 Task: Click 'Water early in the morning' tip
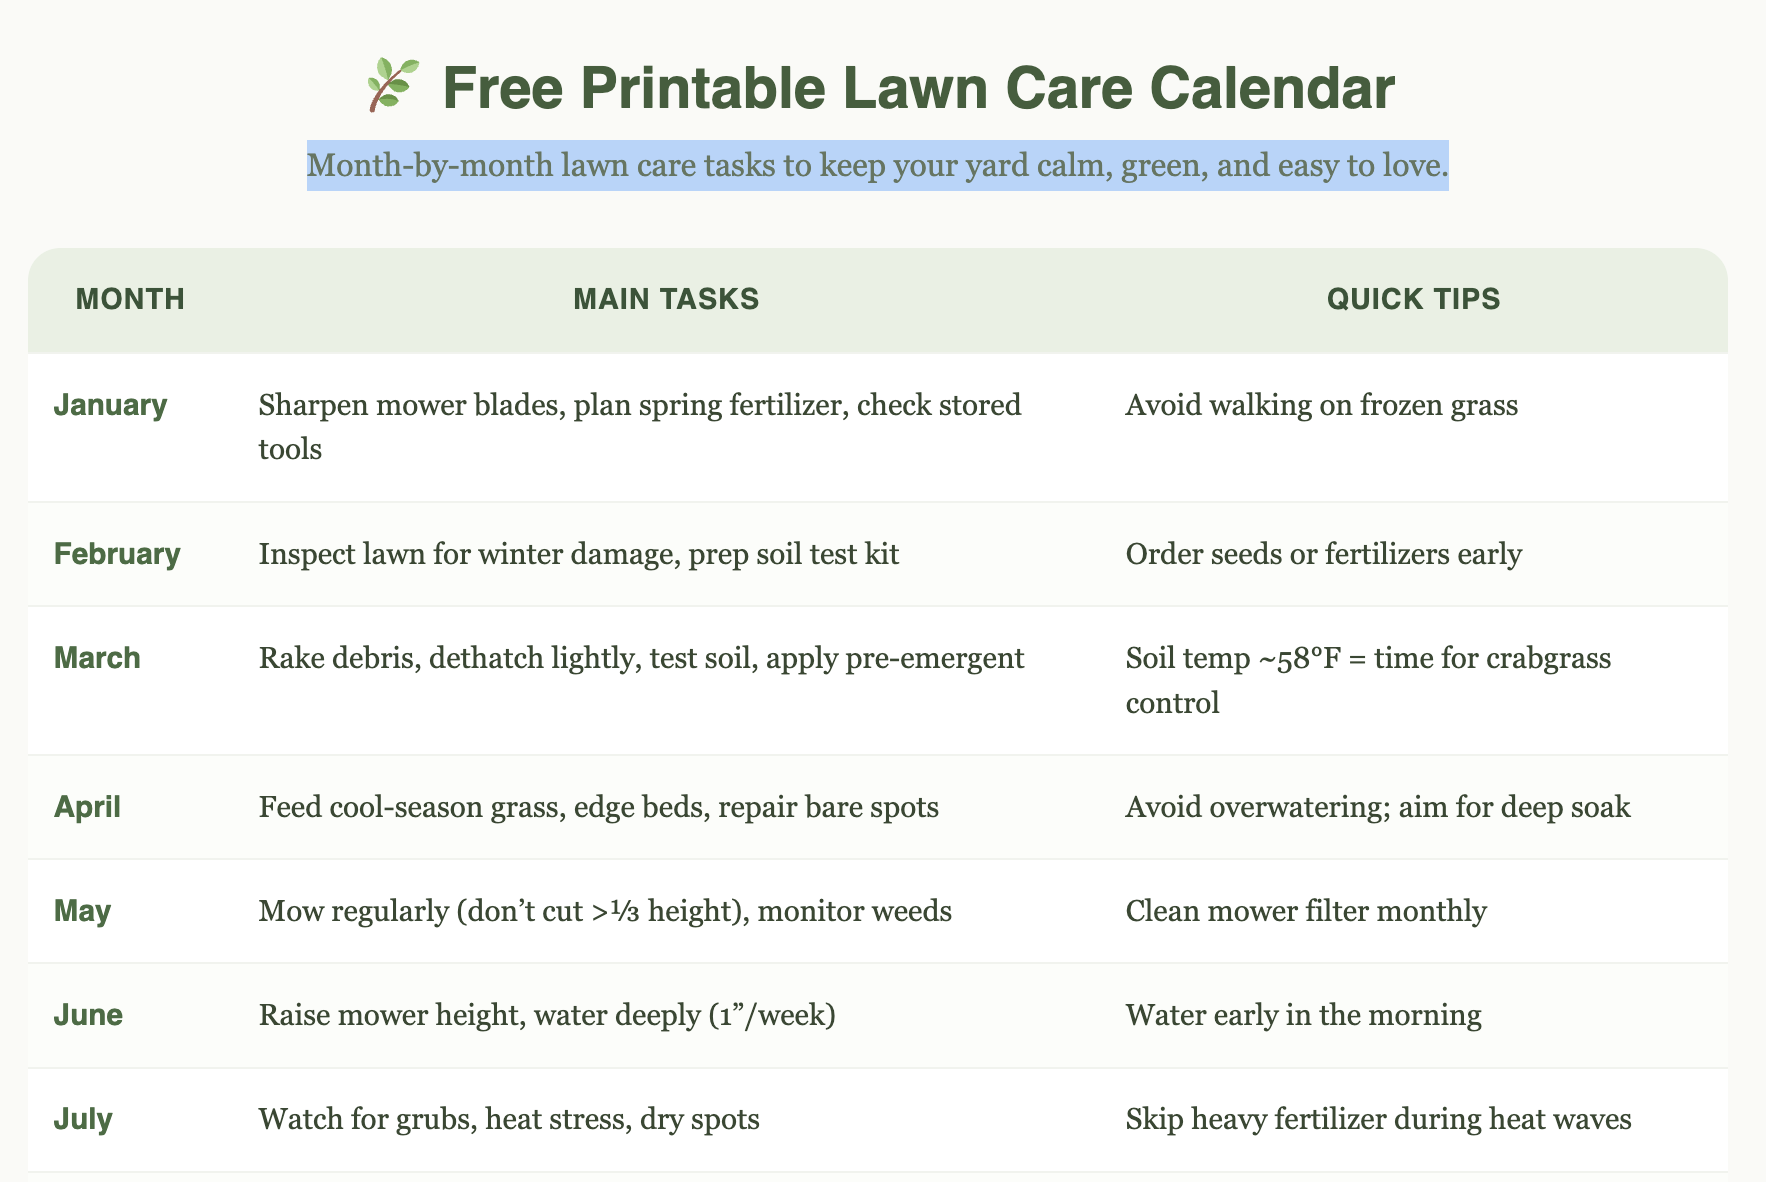(1303, 1015)
